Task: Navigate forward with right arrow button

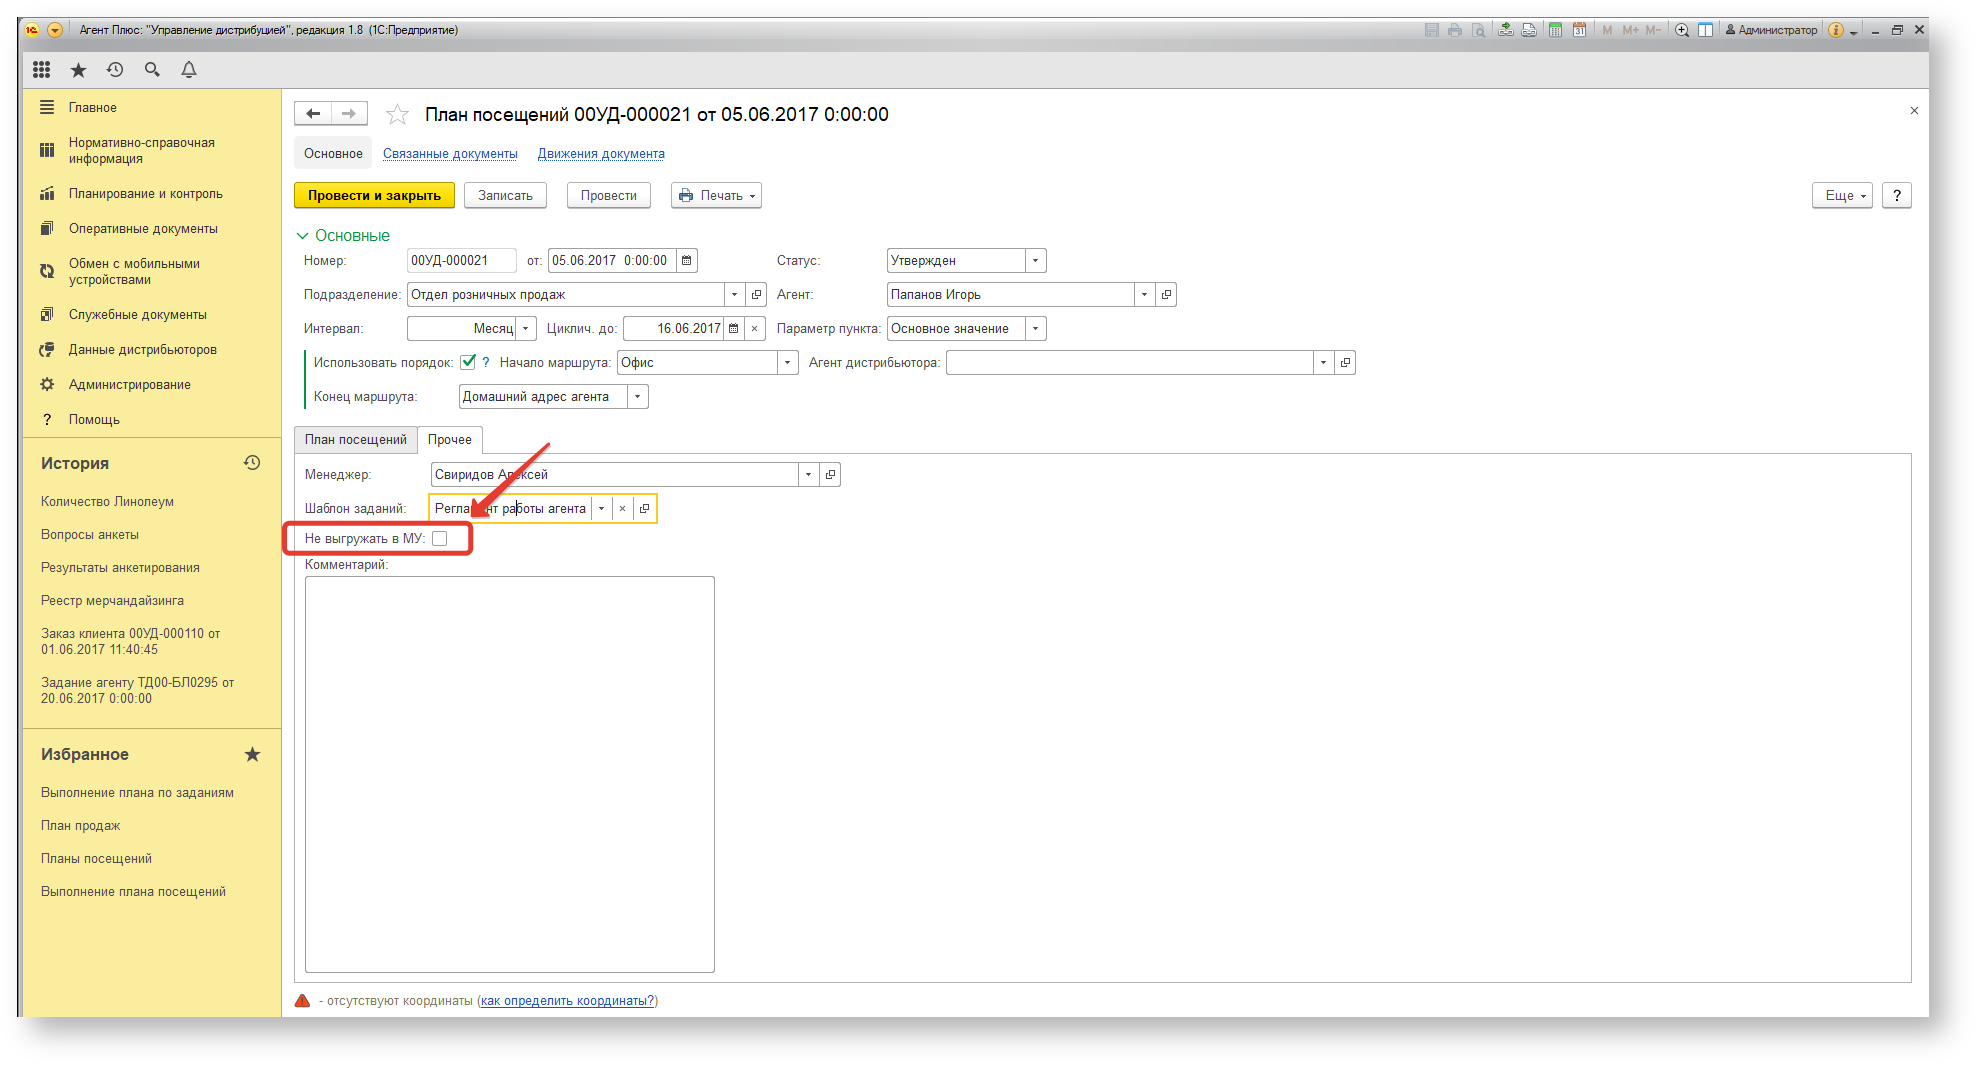Action: pyautogui.click(x=349, y=114)
